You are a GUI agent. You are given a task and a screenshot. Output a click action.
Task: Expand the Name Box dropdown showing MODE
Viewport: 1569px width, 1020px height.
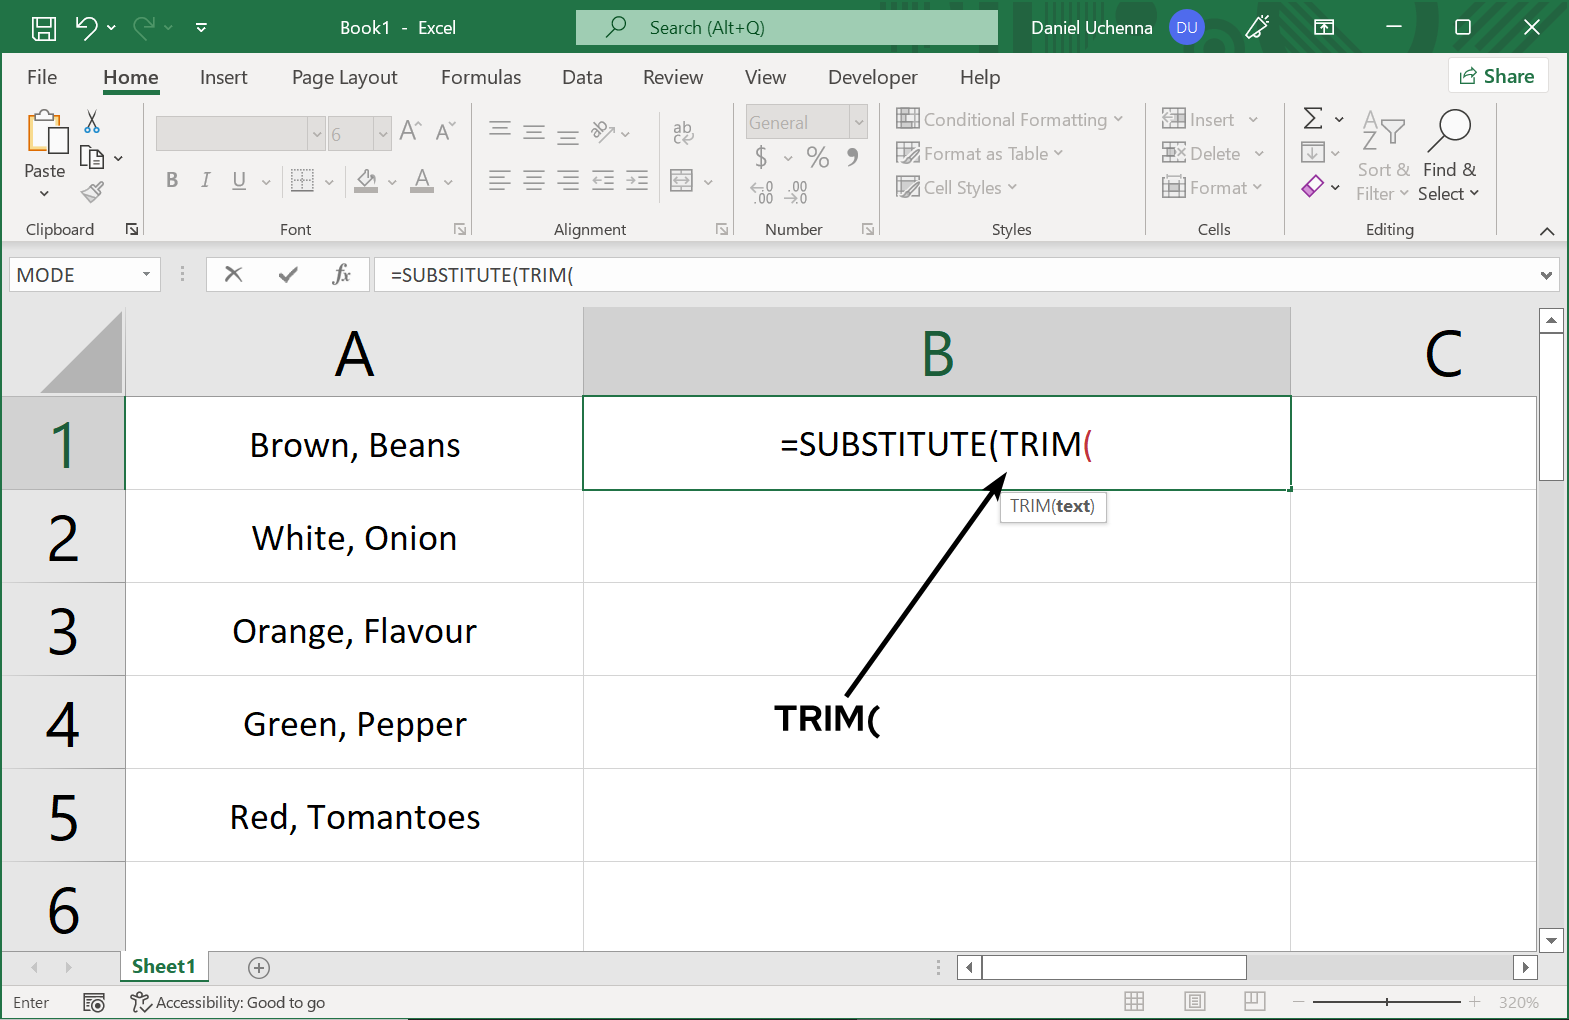click(146, 274)
